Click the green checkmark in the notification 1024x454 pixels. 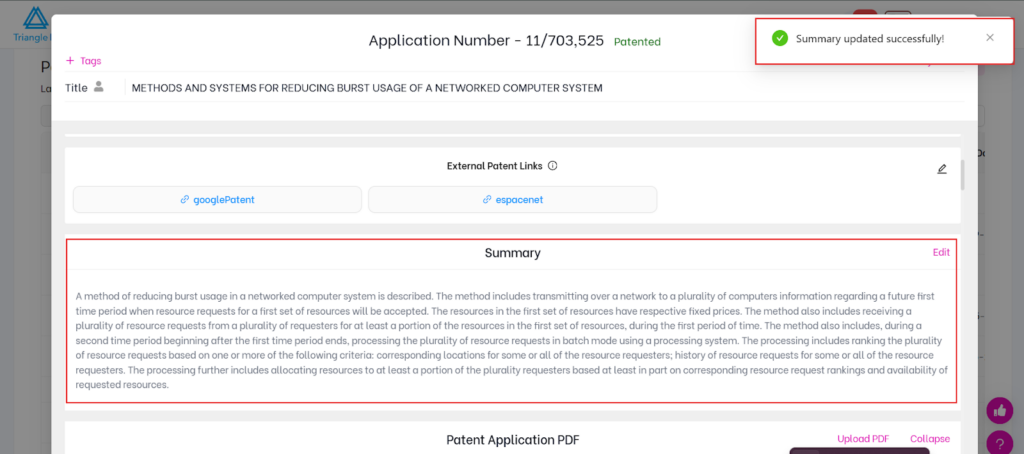click(780, 38)
